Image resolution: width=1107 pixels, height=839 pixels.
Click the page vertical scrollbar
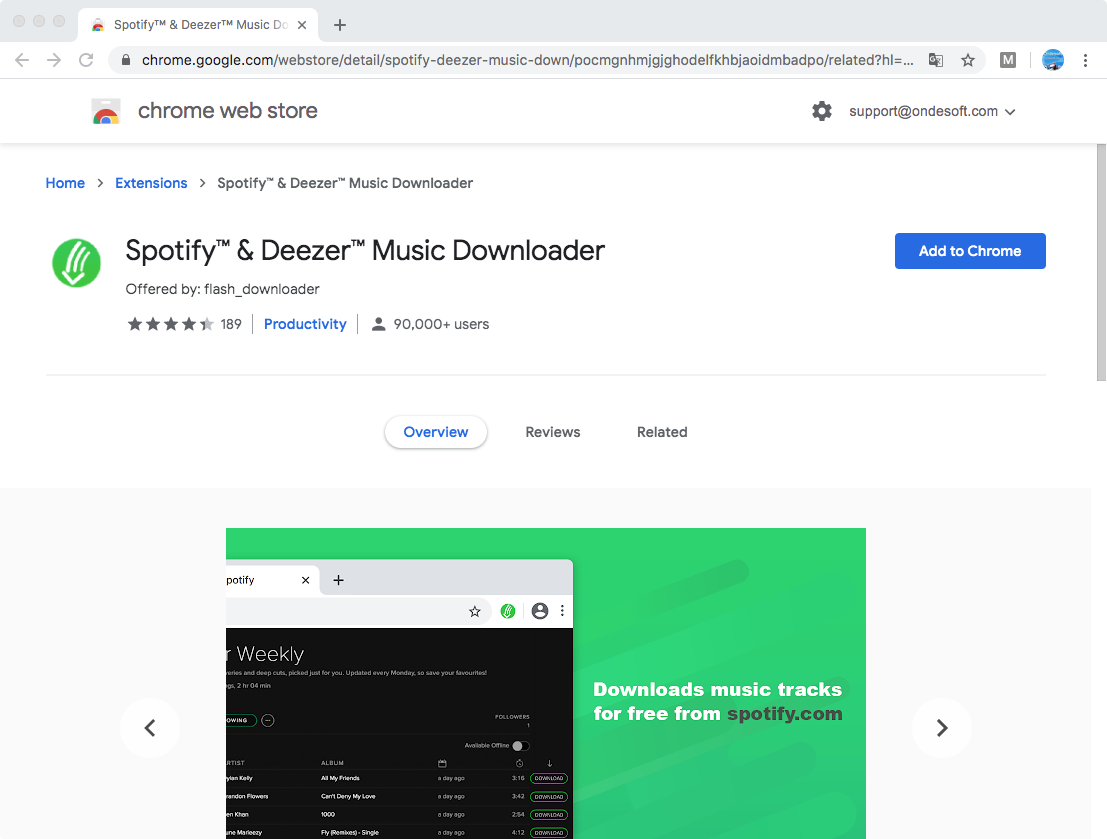1101,263
